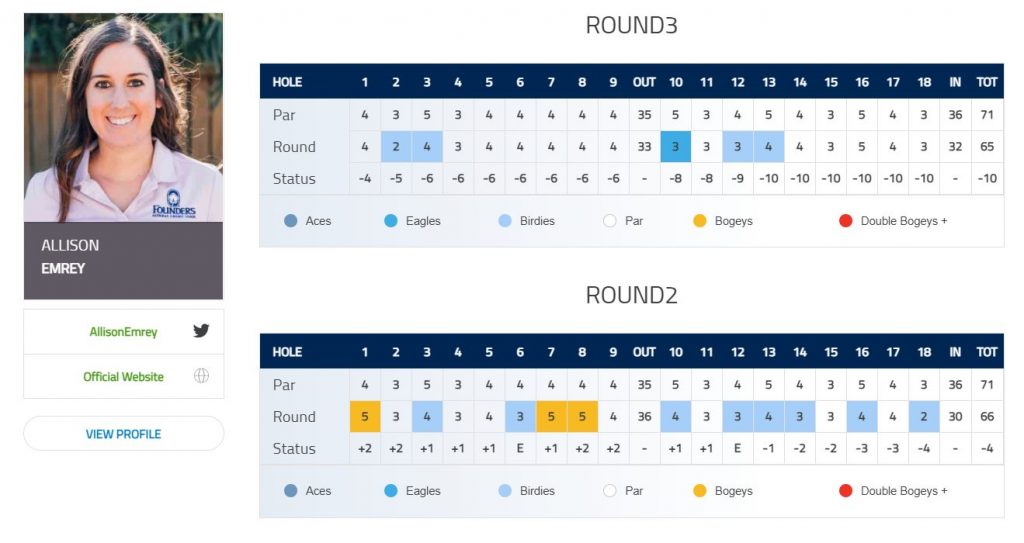1024x543 pixels.
Task: Click Allison Emrey's profile photo
Action: click(x=123, y=117)
